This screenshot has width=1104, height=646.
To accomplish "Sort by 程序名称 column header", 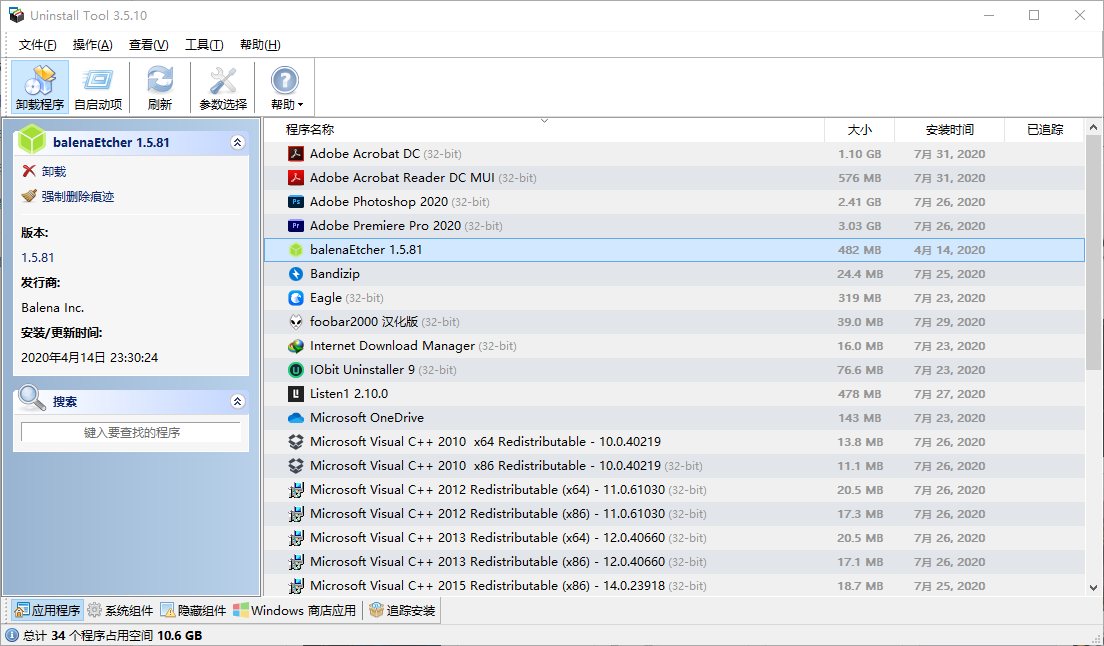I will pyautogui.click(x=544, y=129).
